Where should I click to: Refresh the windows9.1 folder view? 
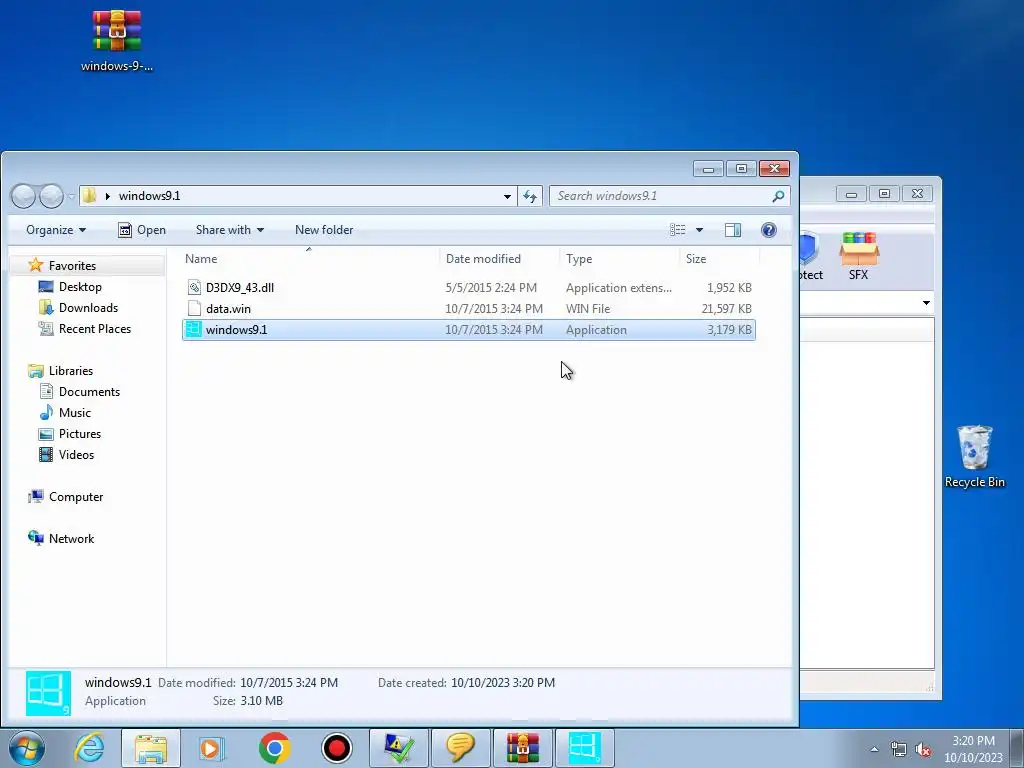tap(530, 196)
